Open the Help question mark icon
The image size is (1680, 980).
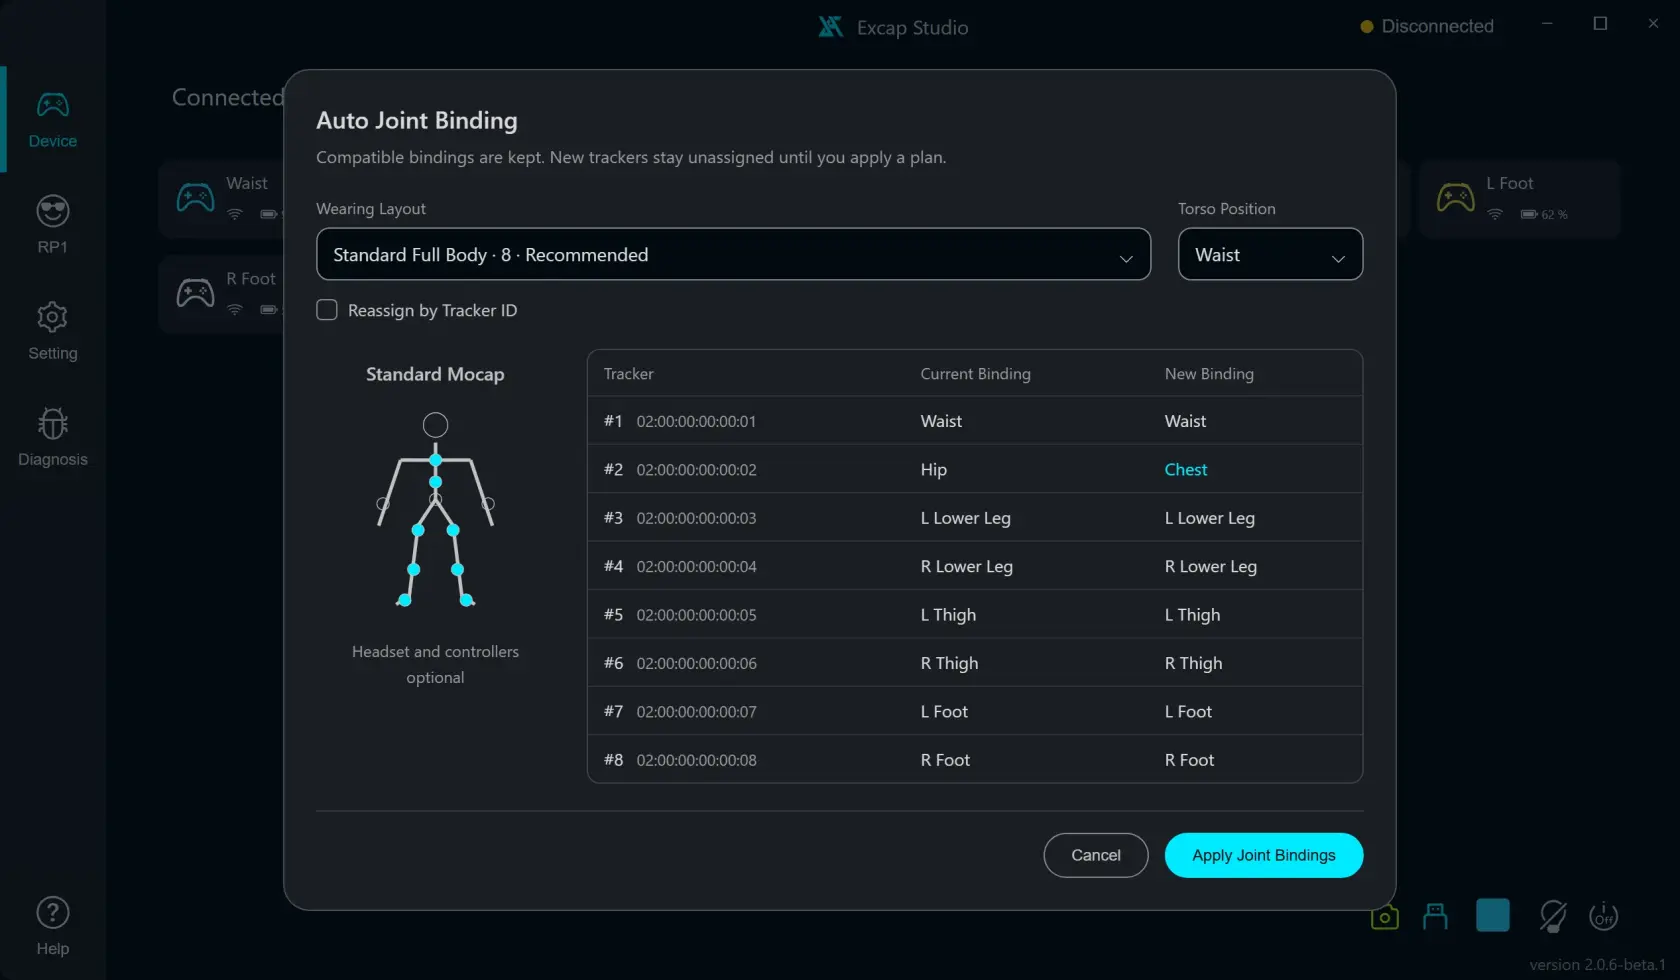(52, 913)
